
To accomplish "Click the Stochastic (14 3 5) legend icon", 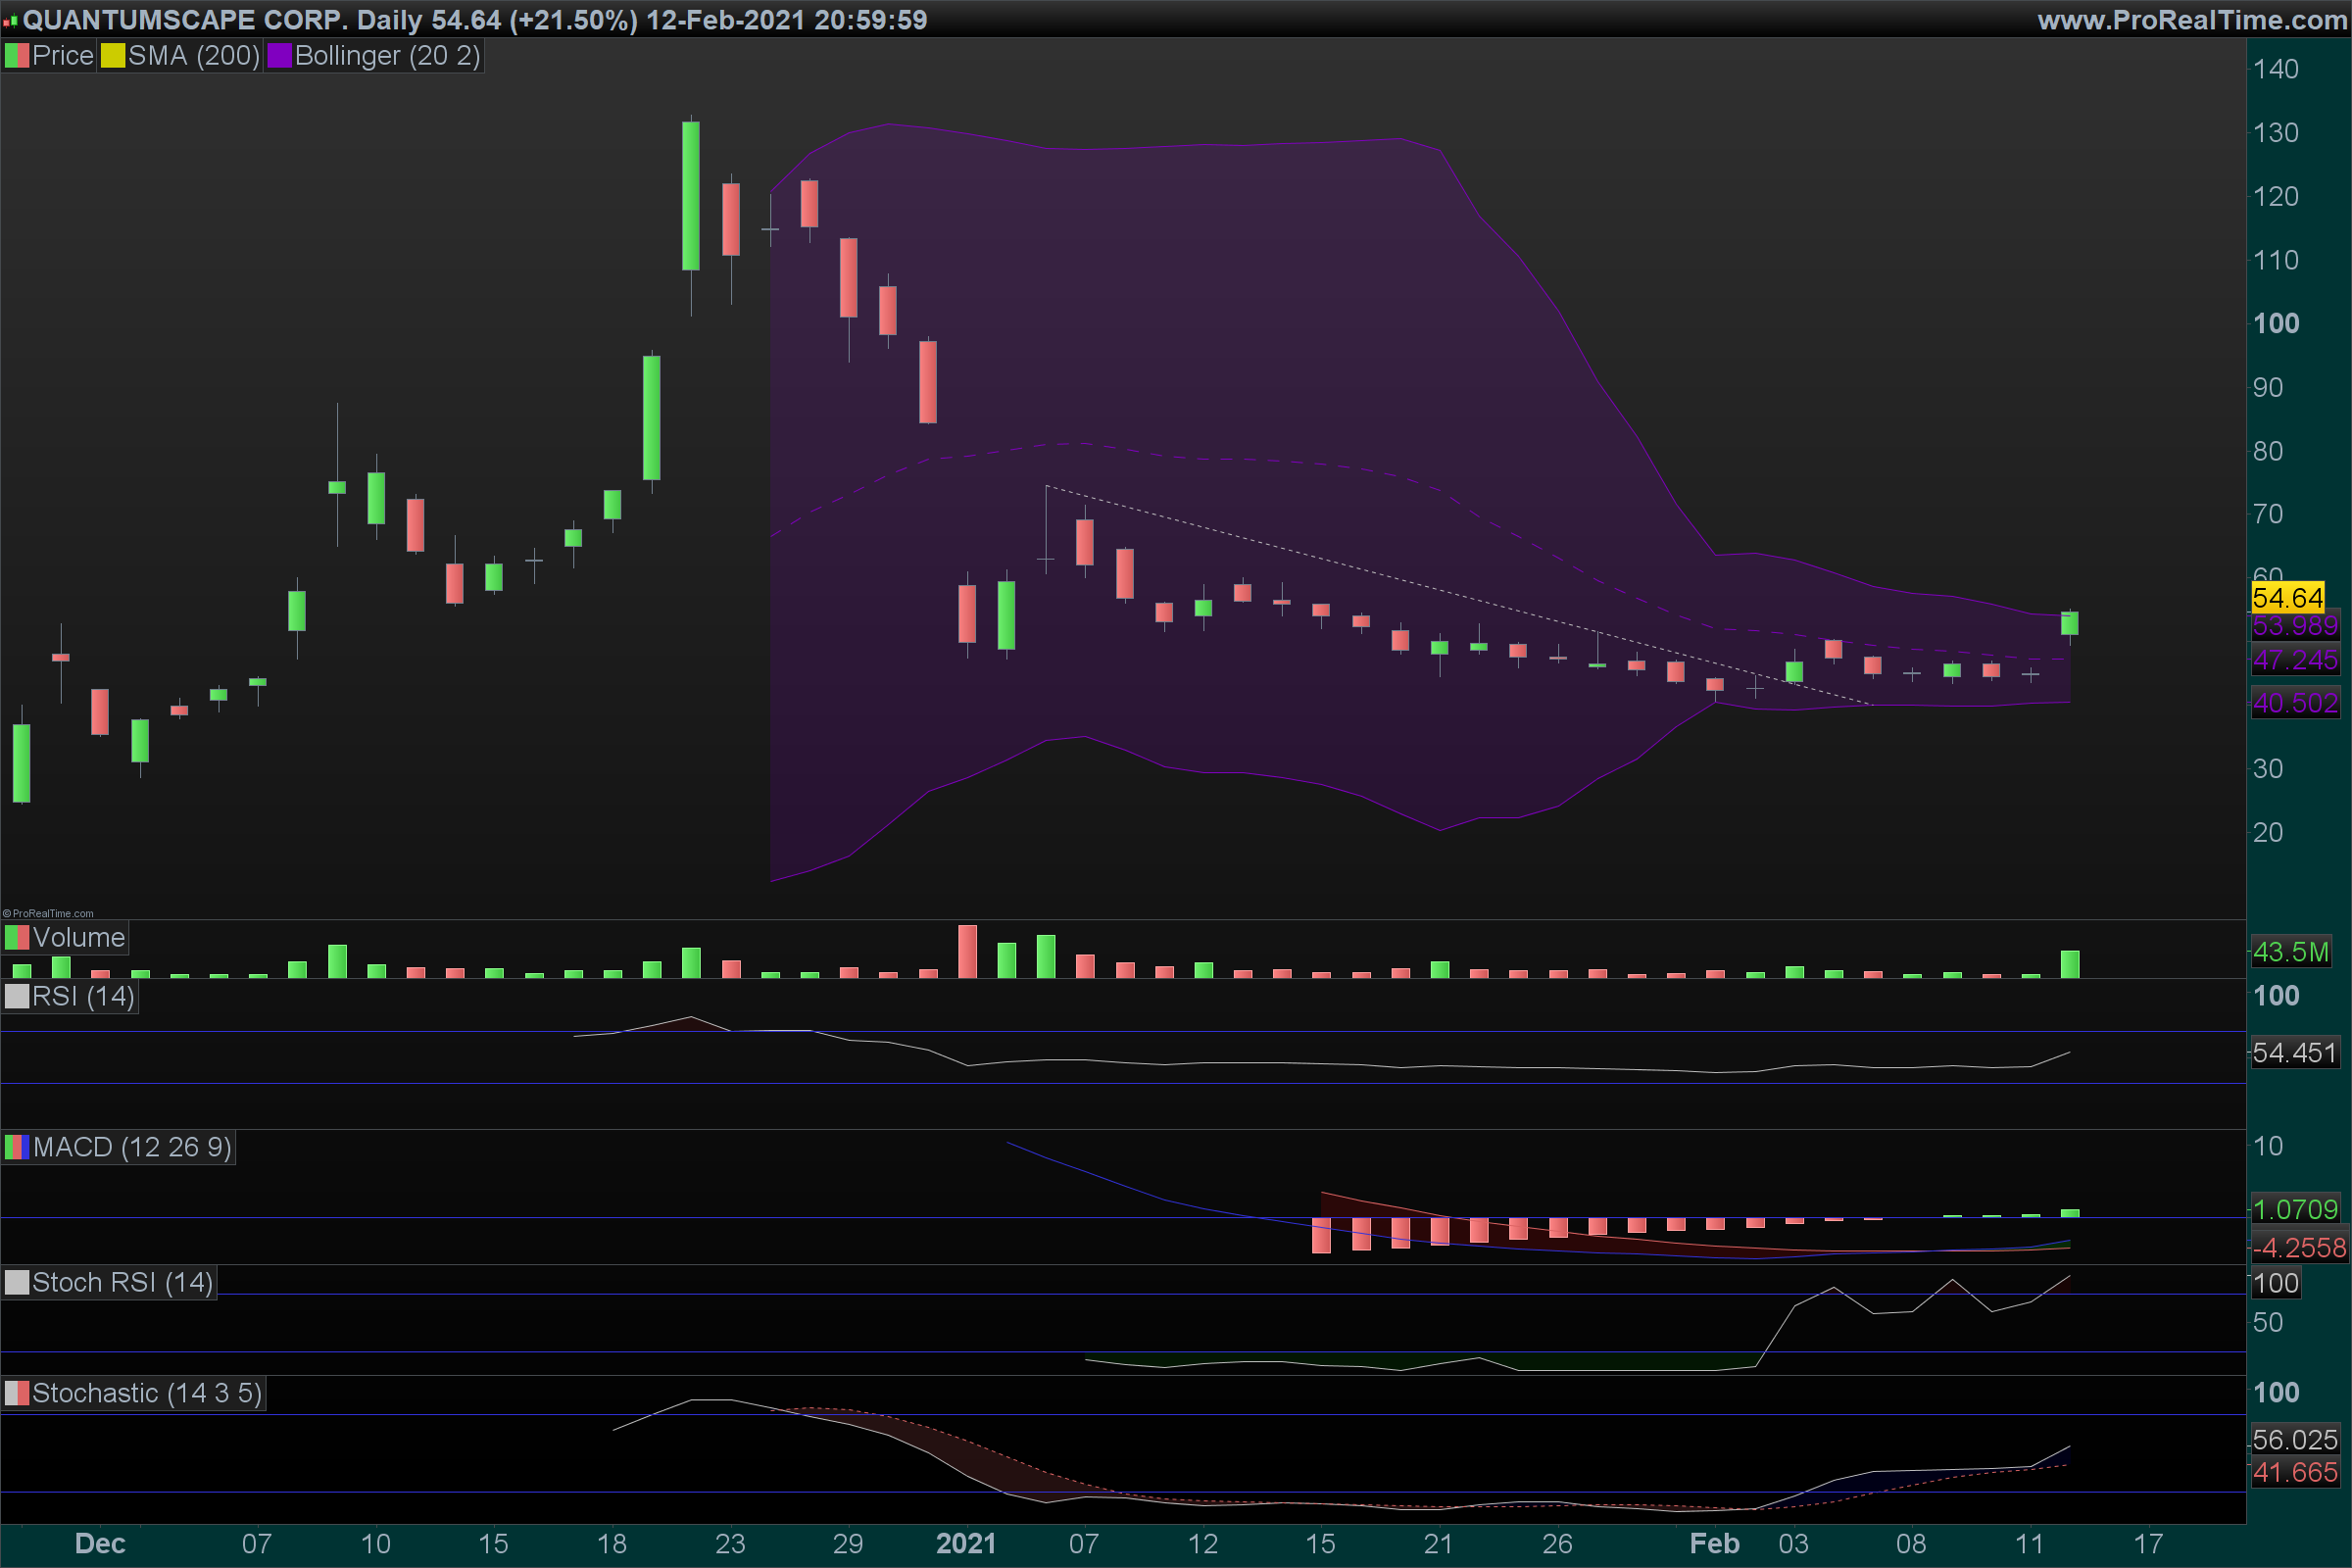I will (x=17, y=1394).
